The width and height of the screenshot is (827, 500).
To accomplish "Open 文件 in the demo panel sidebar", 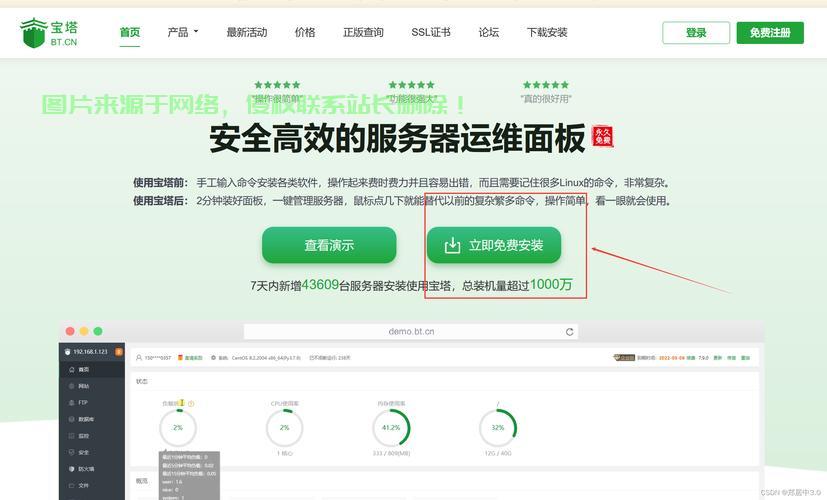I will coord(92,485).
